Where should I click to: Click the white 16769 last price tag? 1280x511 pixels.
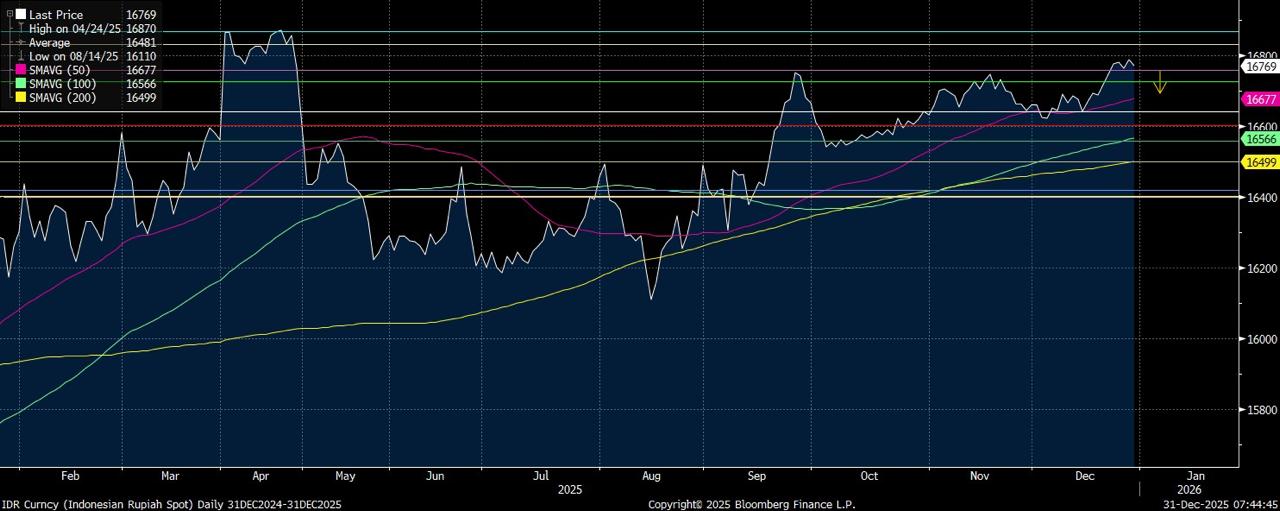(1259, 66)
